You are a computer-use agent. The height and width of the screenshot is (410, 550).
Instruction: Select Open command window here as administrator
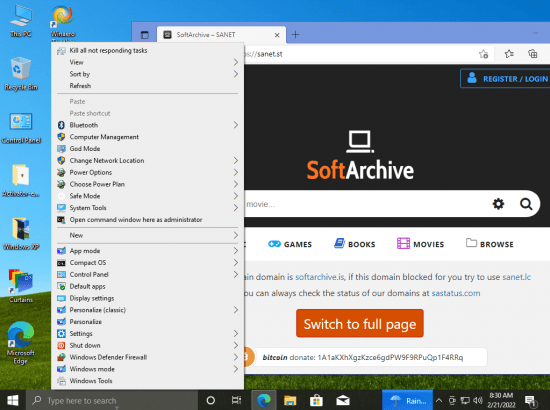click(x=147, y=220)
